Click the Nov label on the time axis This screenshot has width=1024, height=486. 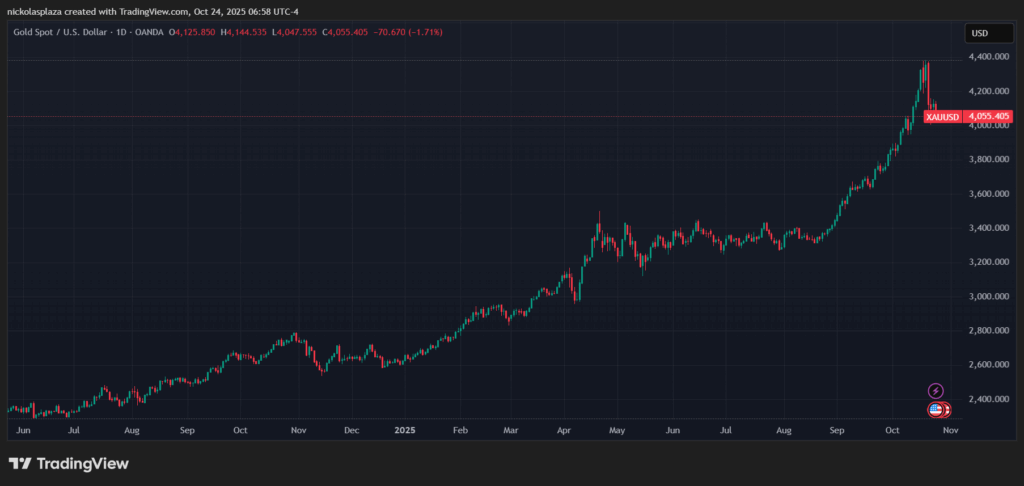(297, 429)
